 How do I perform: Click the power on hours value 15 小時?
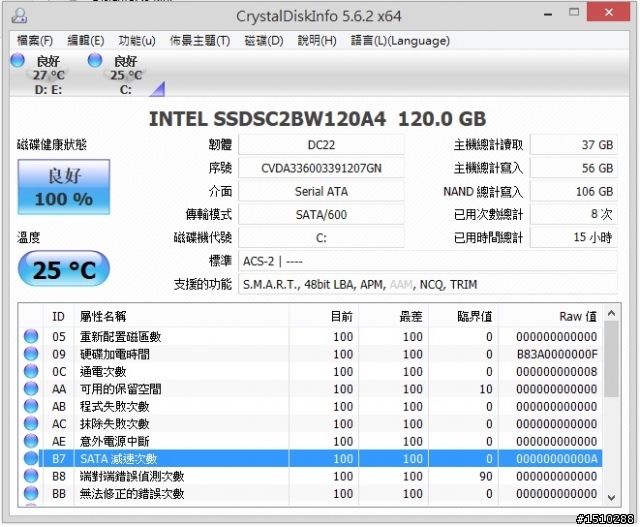tap(573, 238)
